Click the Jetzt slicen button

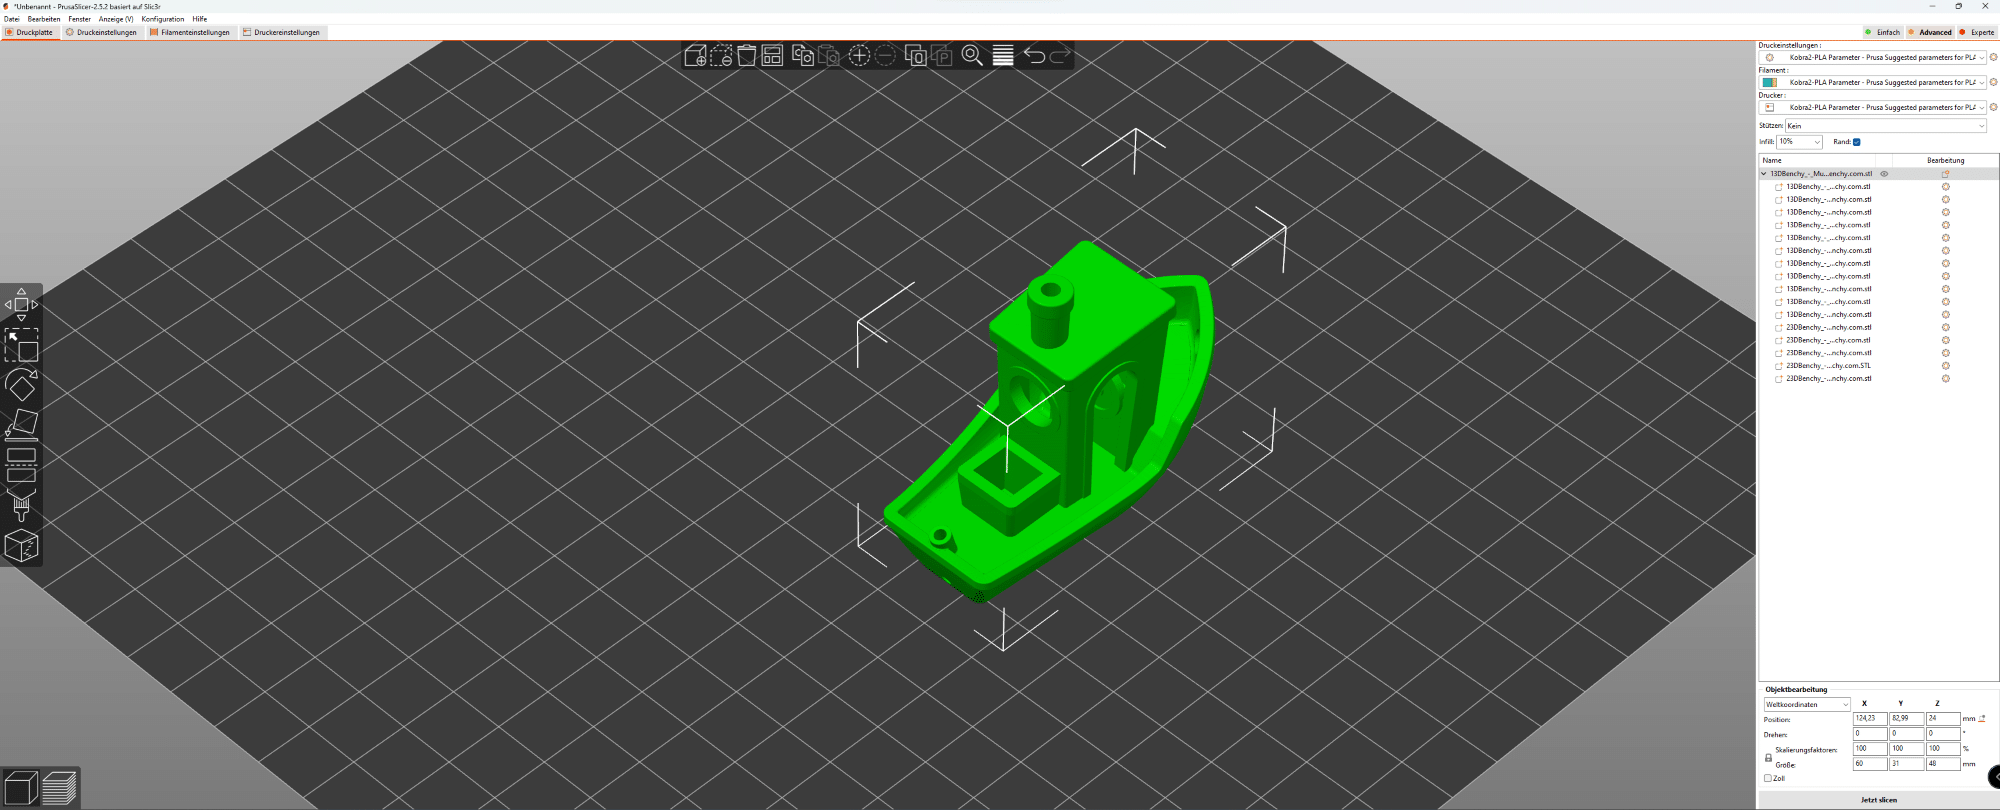click(1878, 800)
